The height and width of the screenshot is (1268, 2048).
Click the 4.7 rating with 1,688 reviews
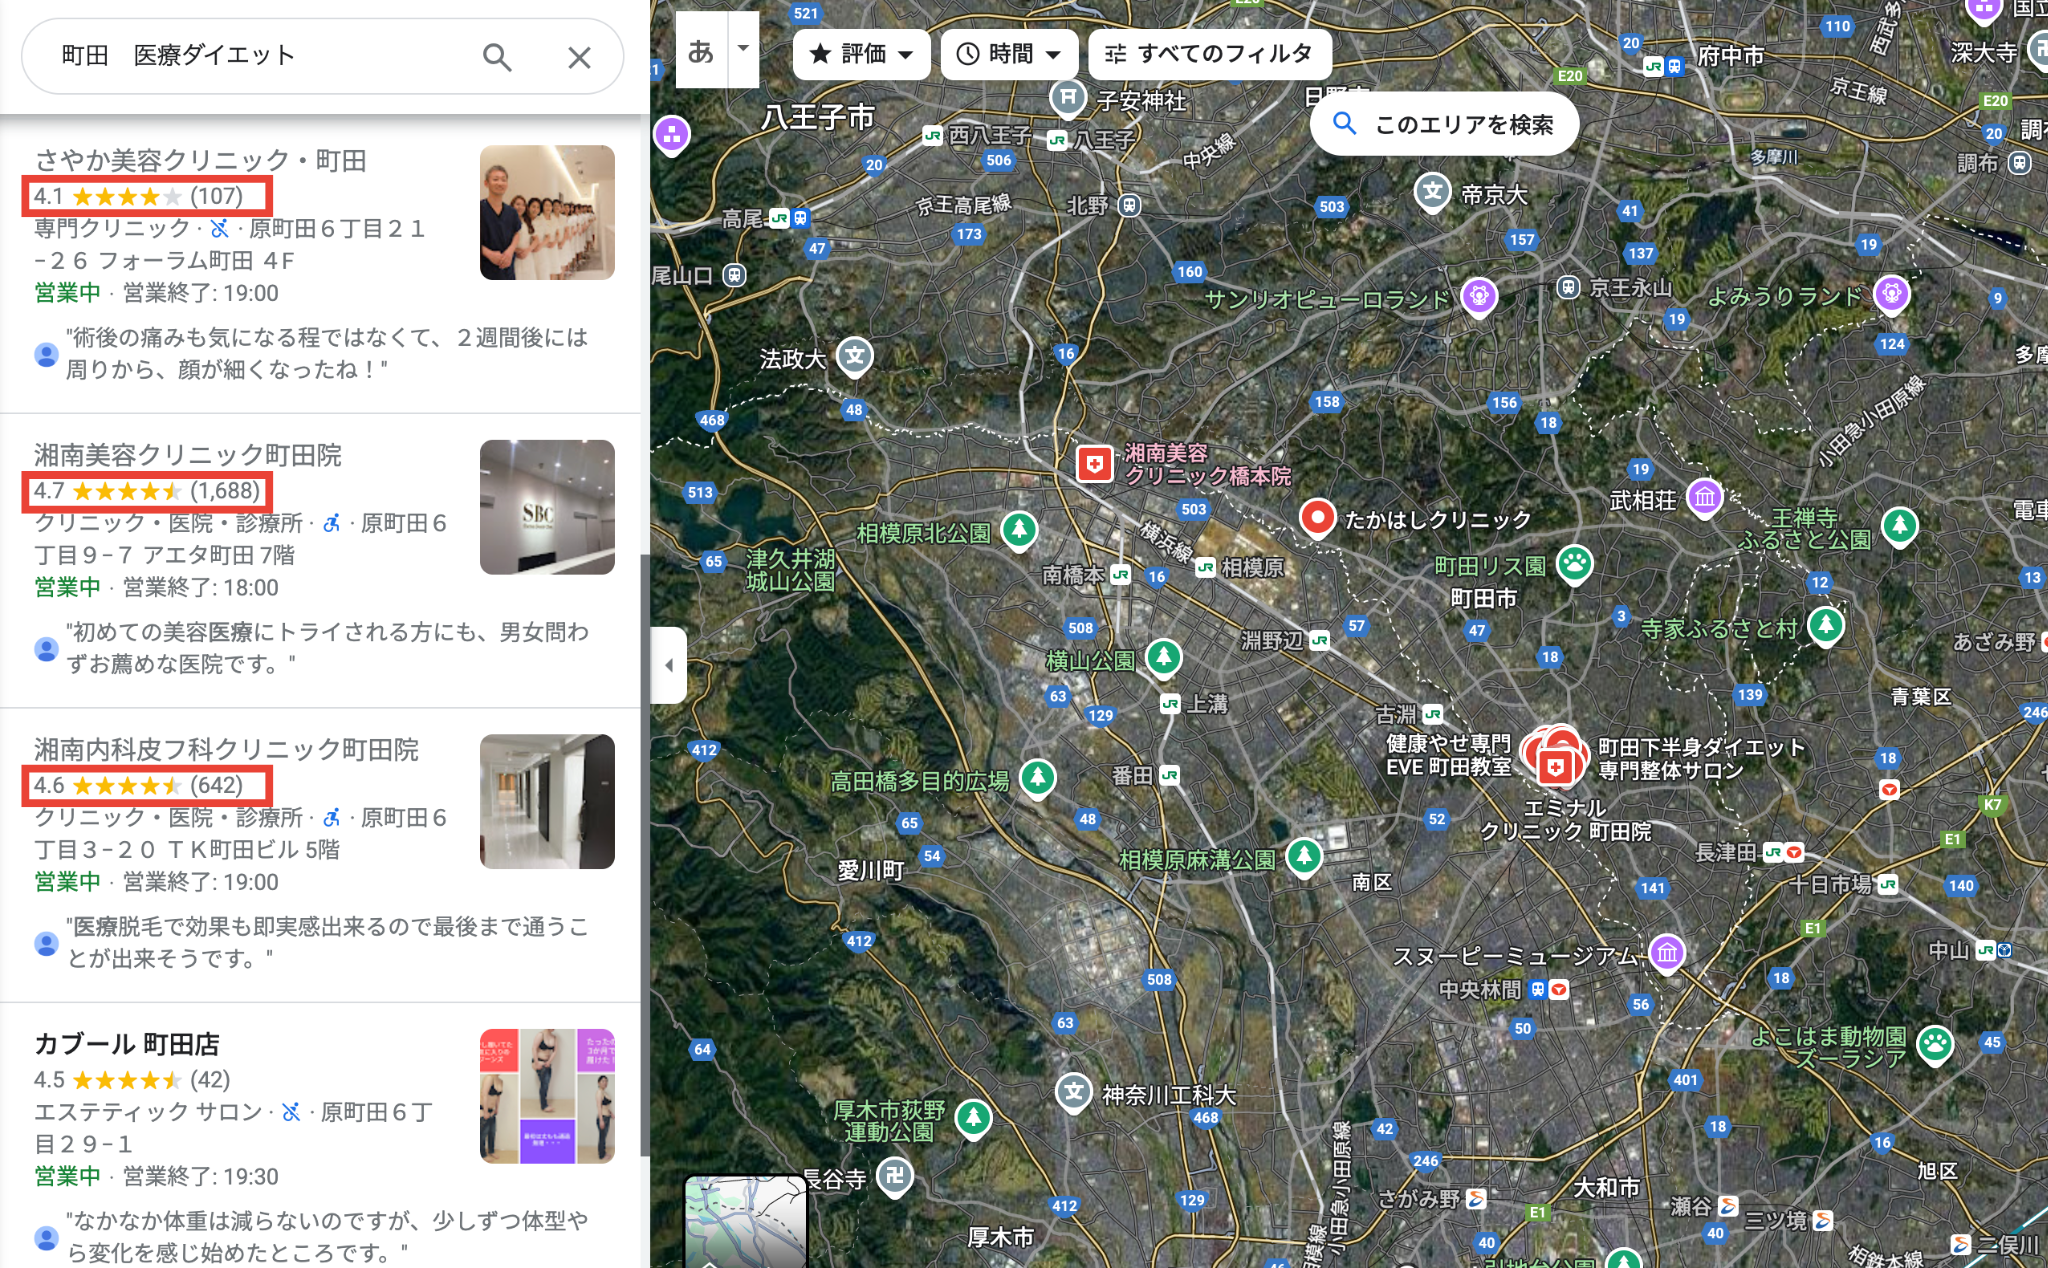(x=147, y=491)
